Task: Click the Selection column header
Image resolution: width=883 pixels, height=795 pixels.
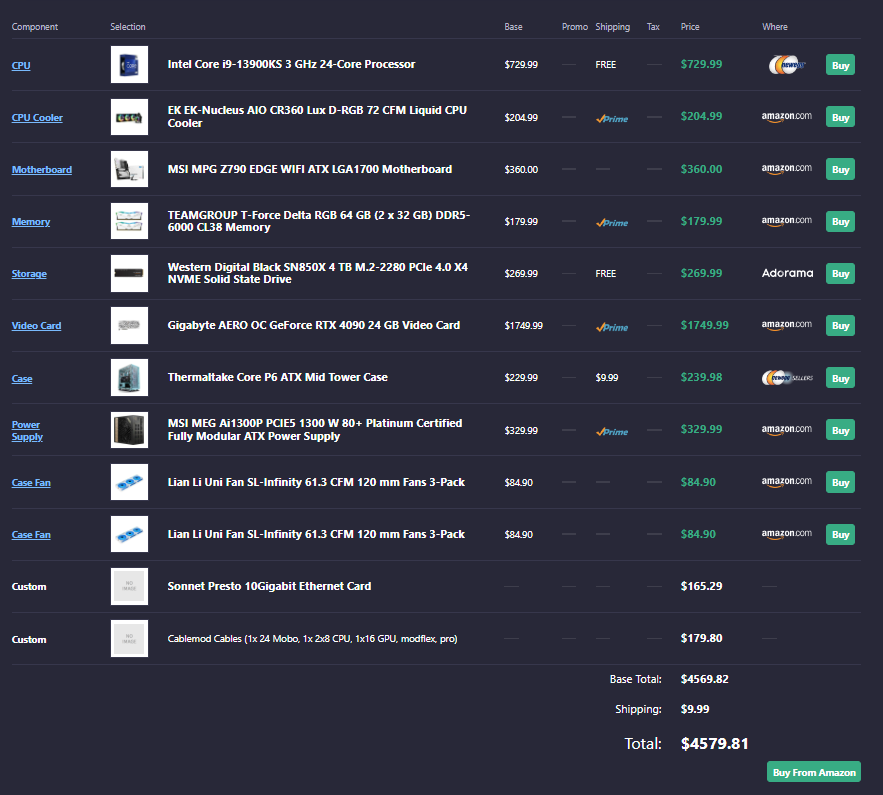Action: [x=128, y=27]
